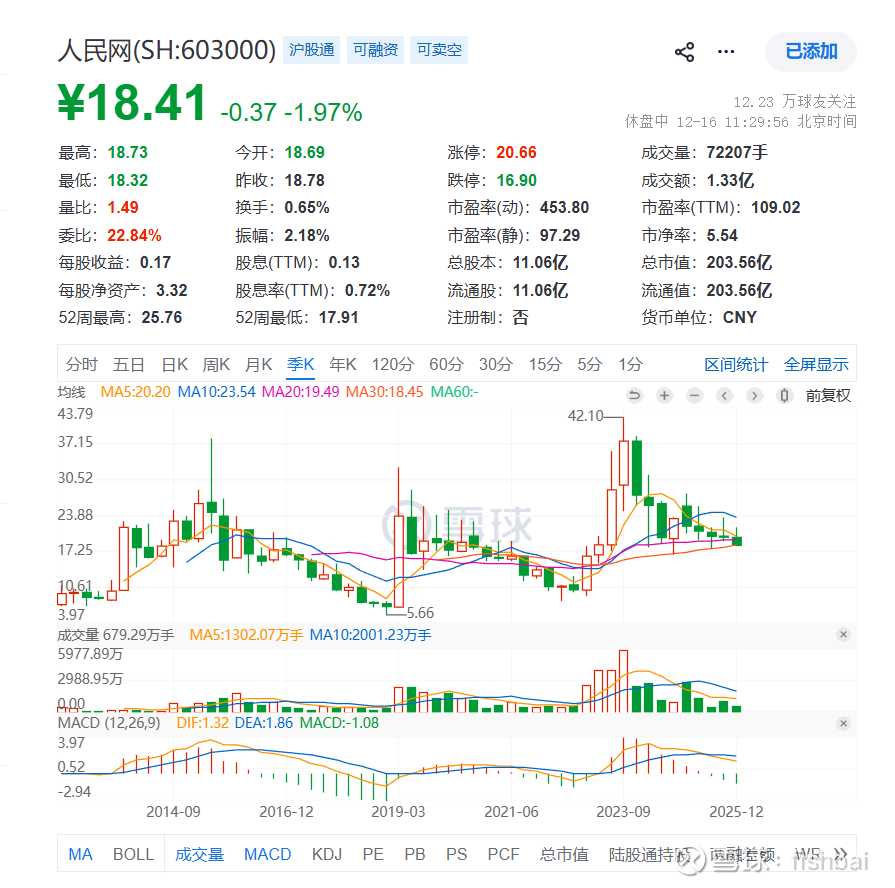Image resolution: width=895 pixels, height=888 pixels.
Task: Toggle the PCF indicator
Action: click(503, 854)
